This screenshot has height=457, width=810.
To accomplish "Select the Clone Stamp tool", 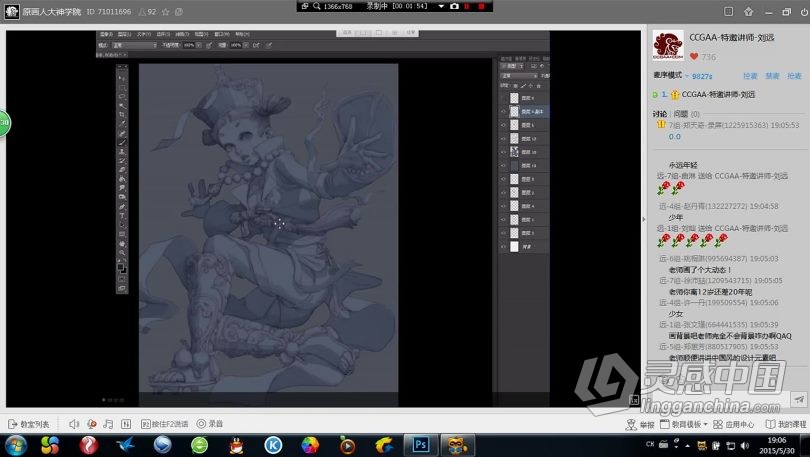I will [122, 152].
